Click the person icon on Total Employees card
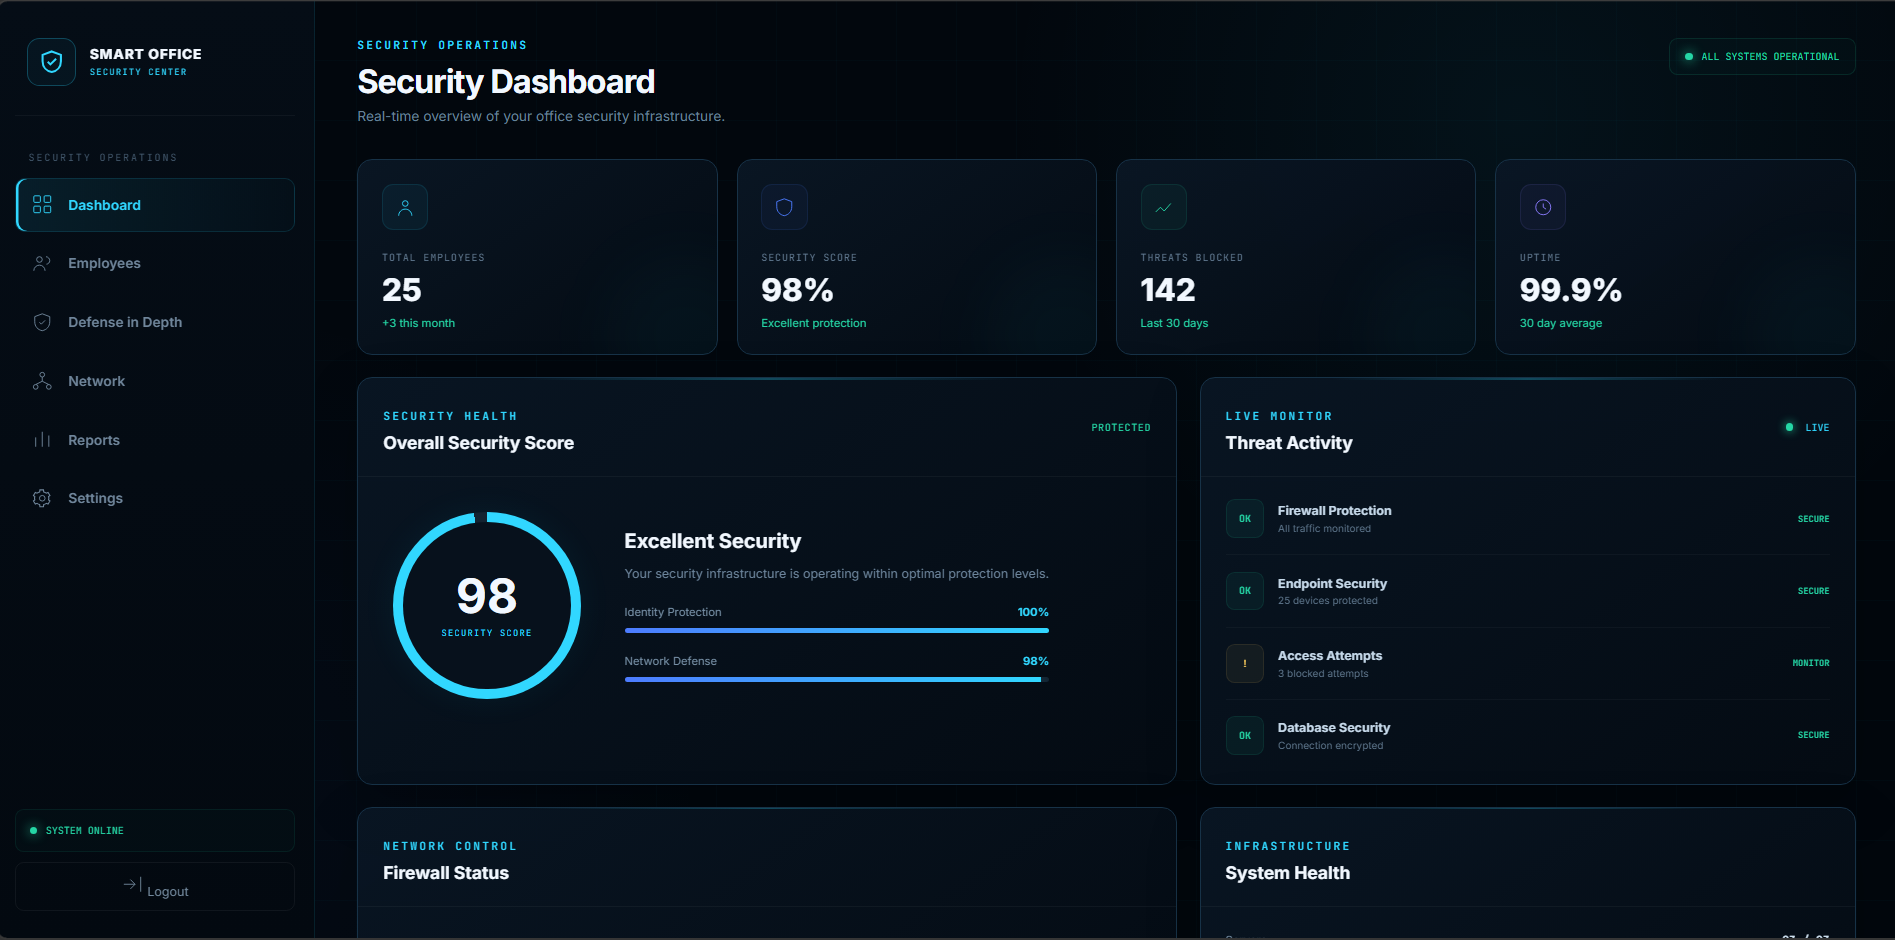This screenshot has width=1895, height=940. tap(405, 207)
